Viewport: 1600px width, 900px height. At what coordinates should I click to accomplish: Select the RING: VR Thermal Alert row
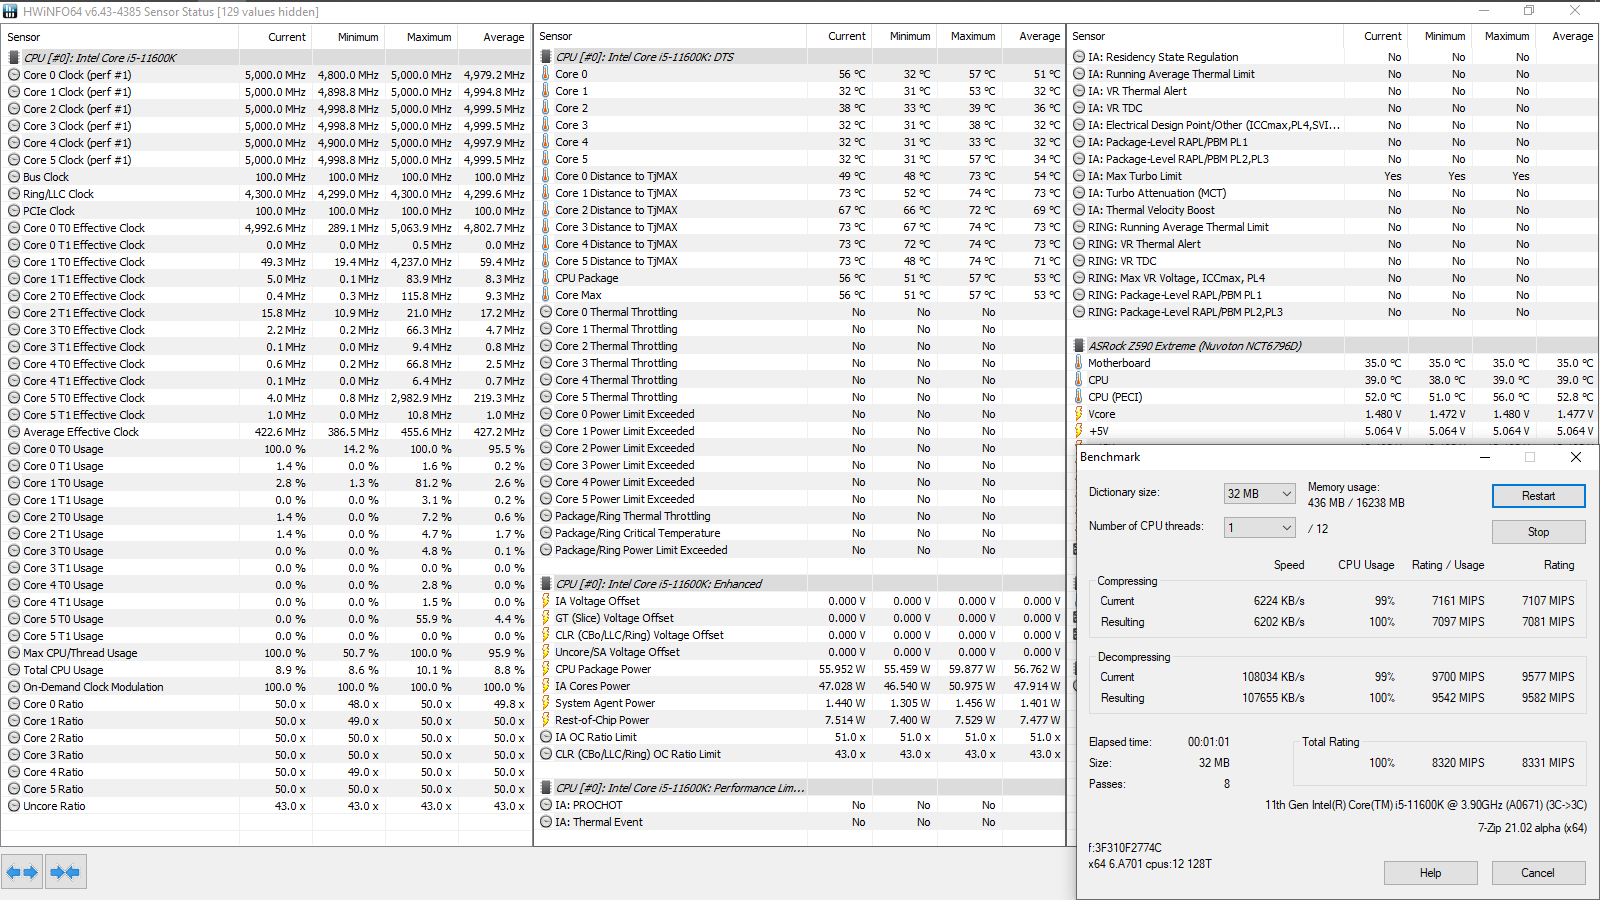[x=1334, y=244]
